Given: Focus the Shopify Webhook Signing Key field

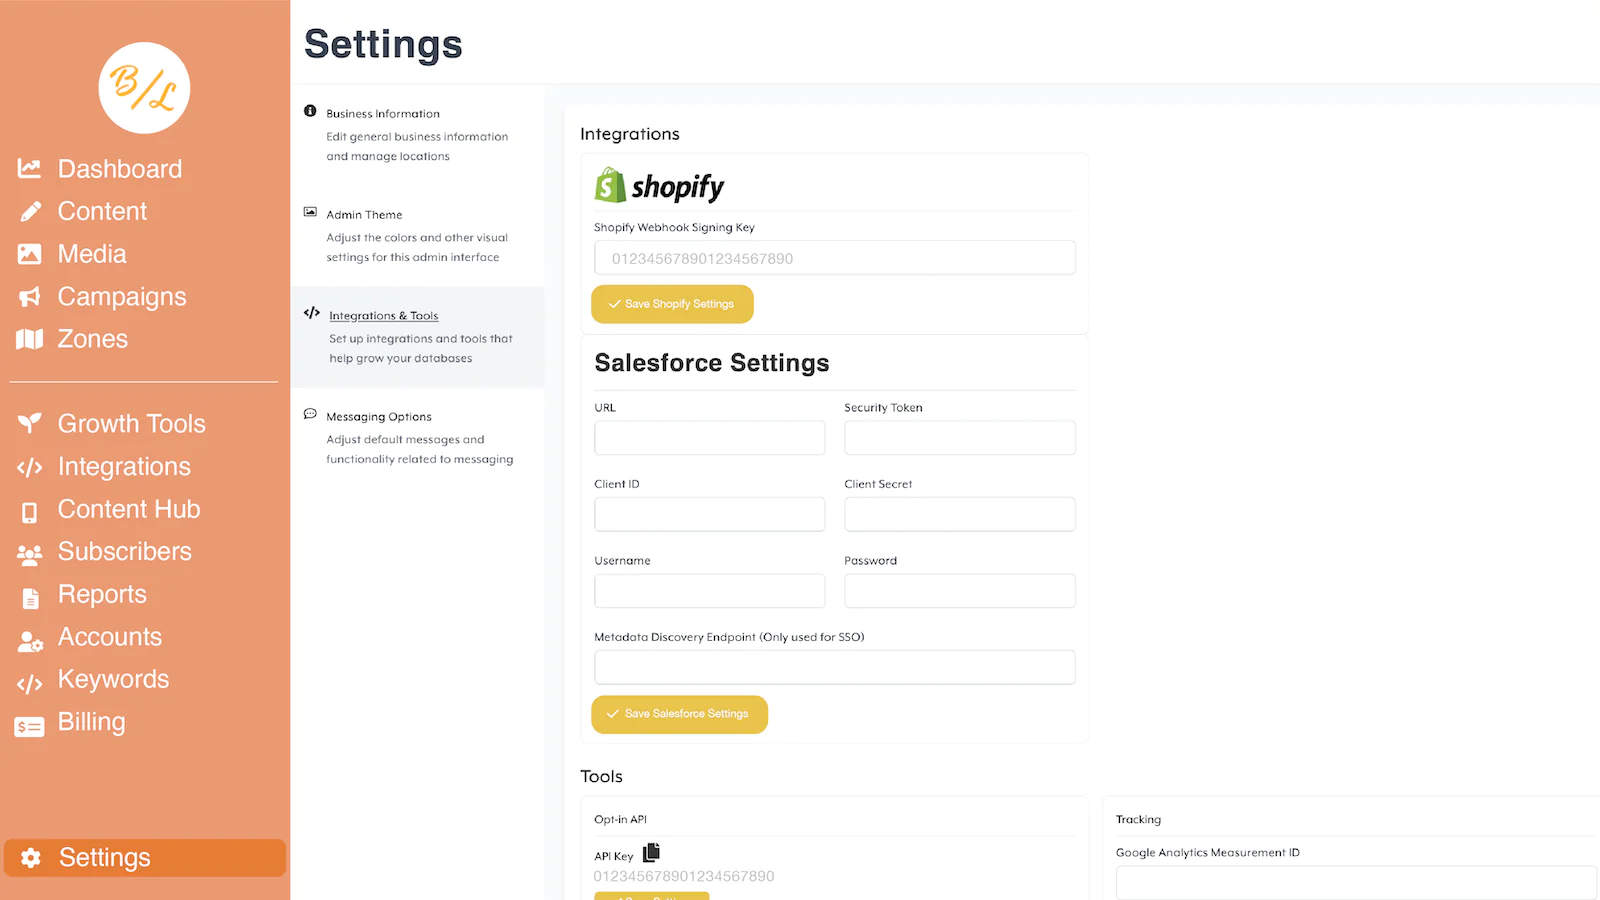Looking at the screenshot, I should pos(835,258).
